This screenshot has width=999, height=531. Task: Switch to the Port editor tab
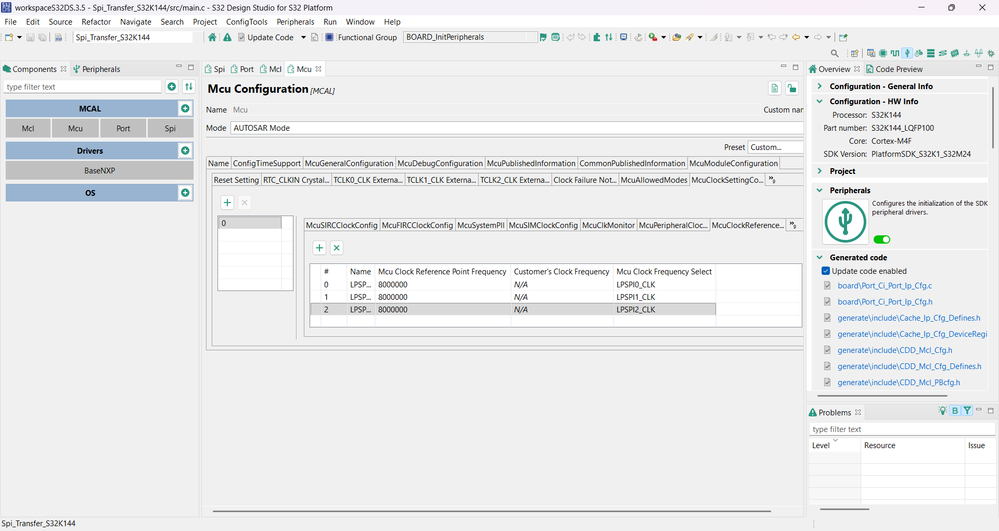[x=242, y=69]
